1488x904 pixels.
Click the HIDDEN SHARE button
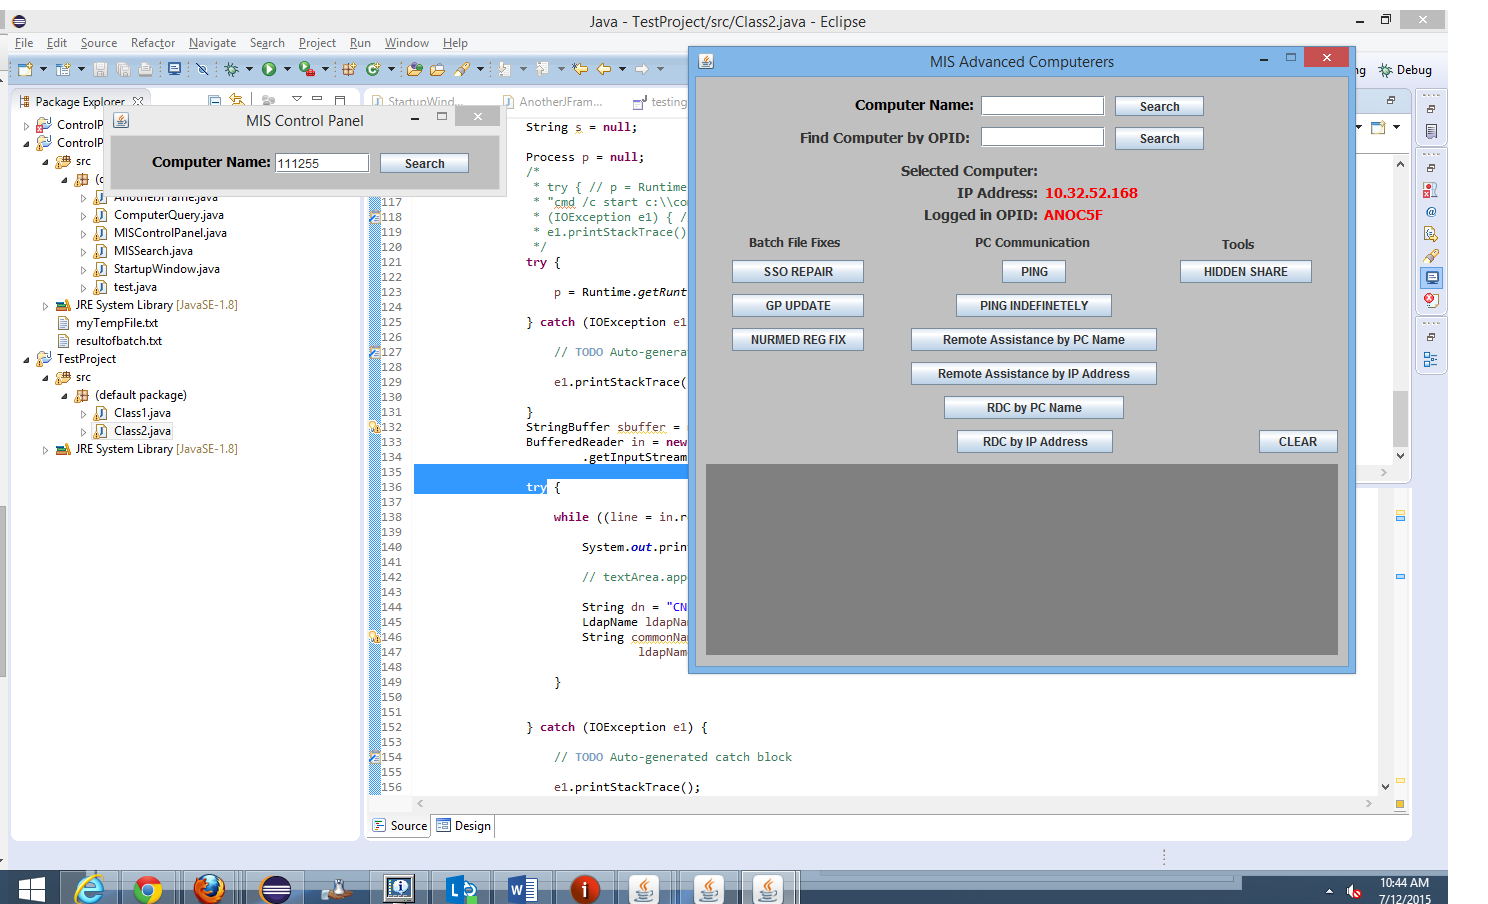1245,272
